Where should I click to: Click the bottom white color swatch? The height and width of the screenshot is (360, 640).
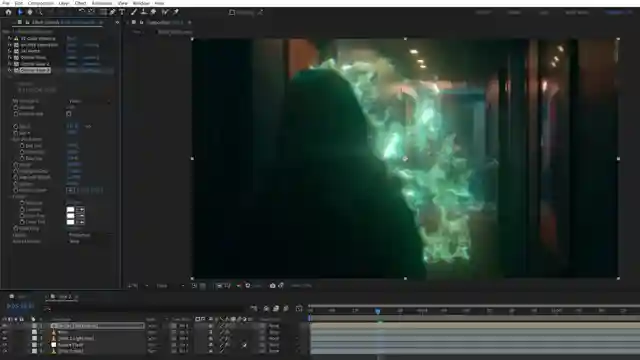71,222
